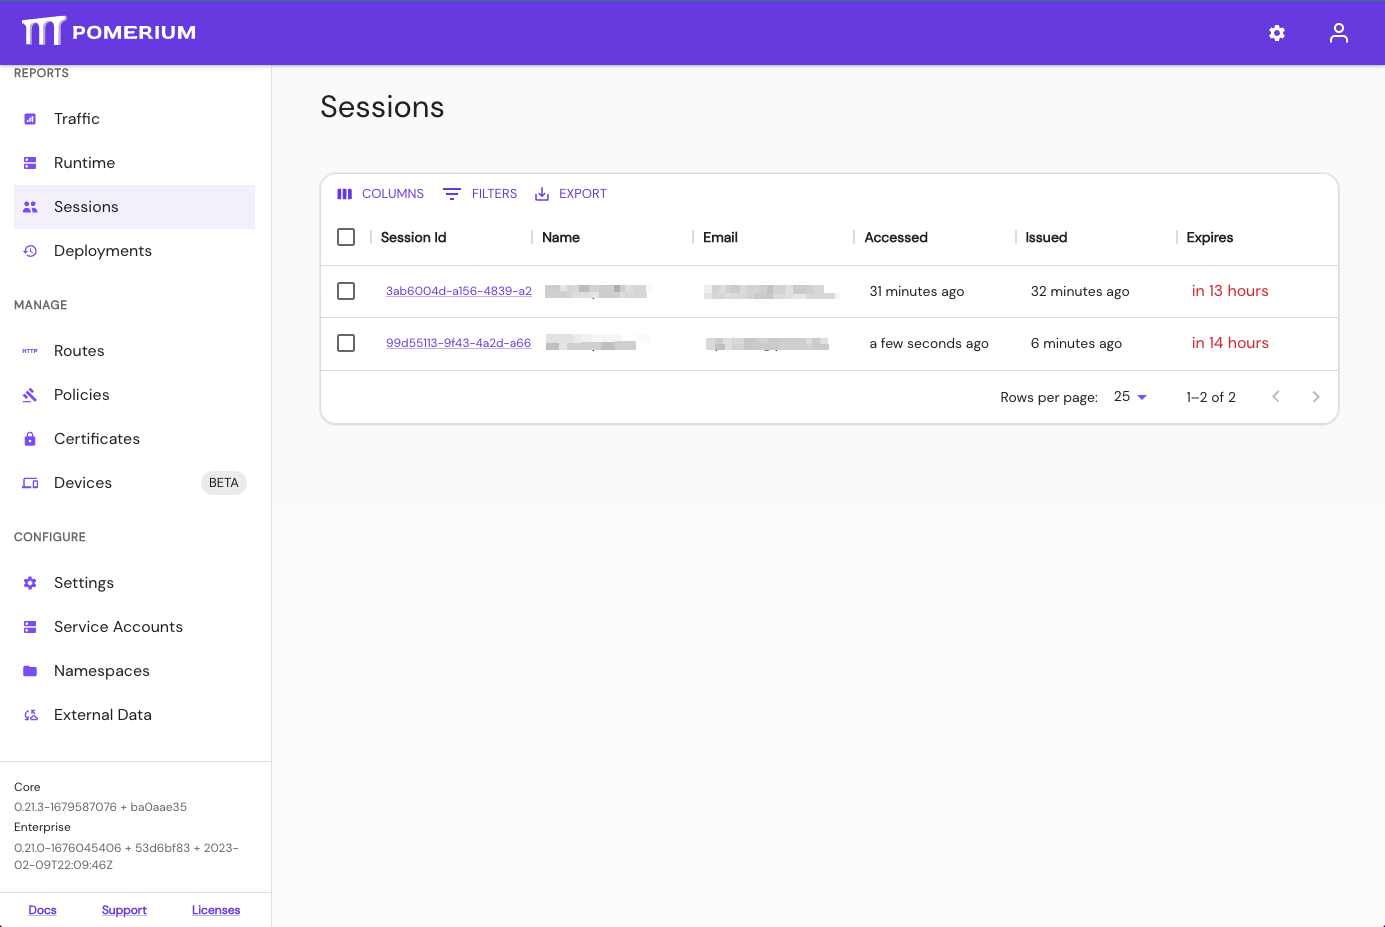Open the rows per page dropdown
The height and width of the screenshot is (927, 1385).
pyautogui.click(x=1130, y=397)
